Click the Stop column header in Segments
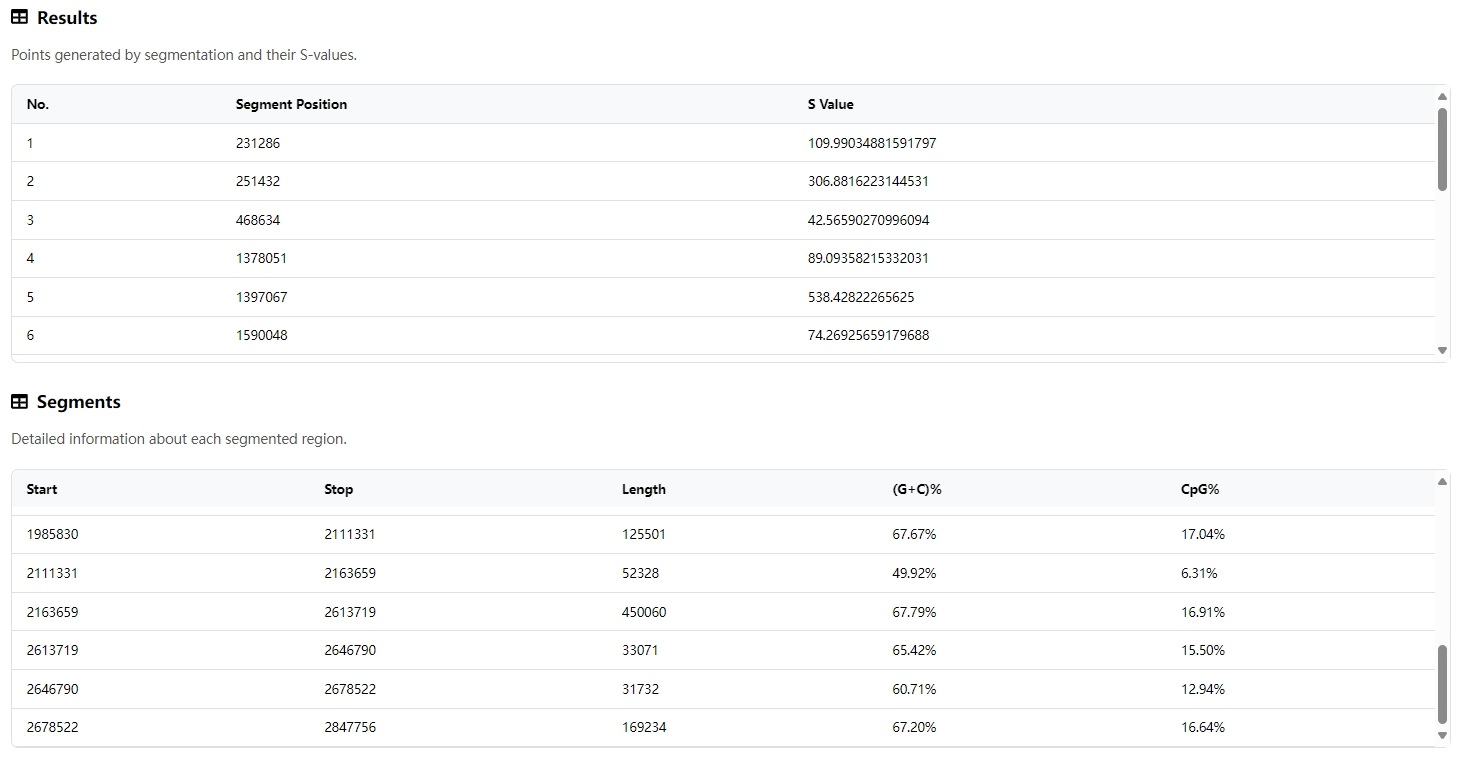This screenshot has height=757, width=1460. (x=339, y=489)
